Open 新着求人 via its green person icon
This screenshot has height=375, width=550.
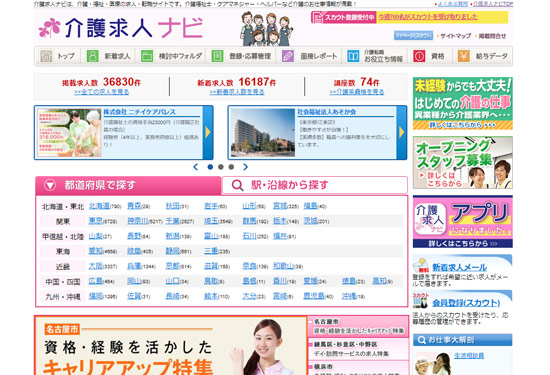pyautogui.click(x=93, y=56)
